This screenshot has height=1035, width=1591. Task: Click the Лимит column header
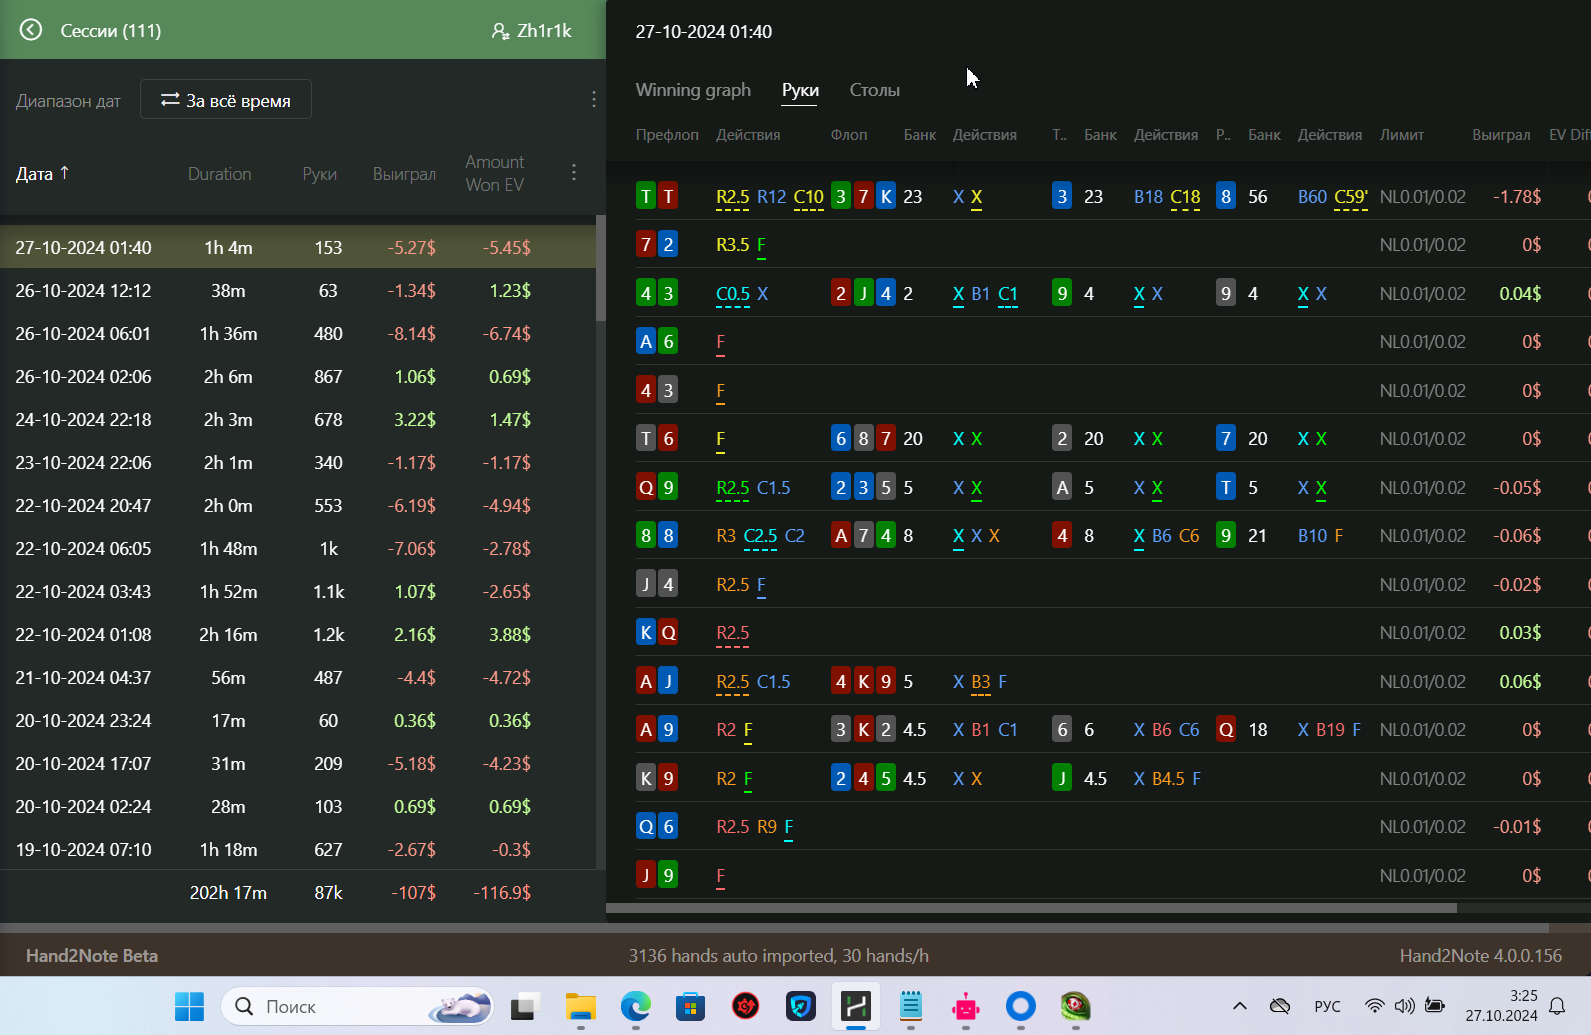point(1402,135)
